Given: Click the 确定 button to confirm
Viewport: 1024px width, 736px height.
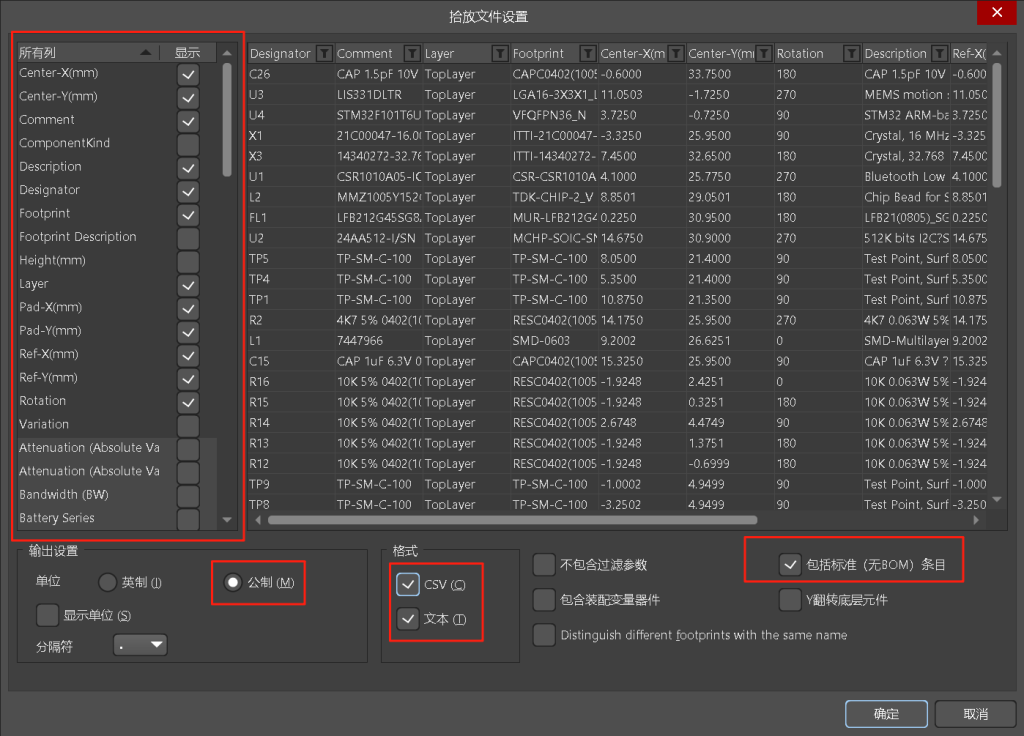Looking at the screenshot, I should click(886, 714).
